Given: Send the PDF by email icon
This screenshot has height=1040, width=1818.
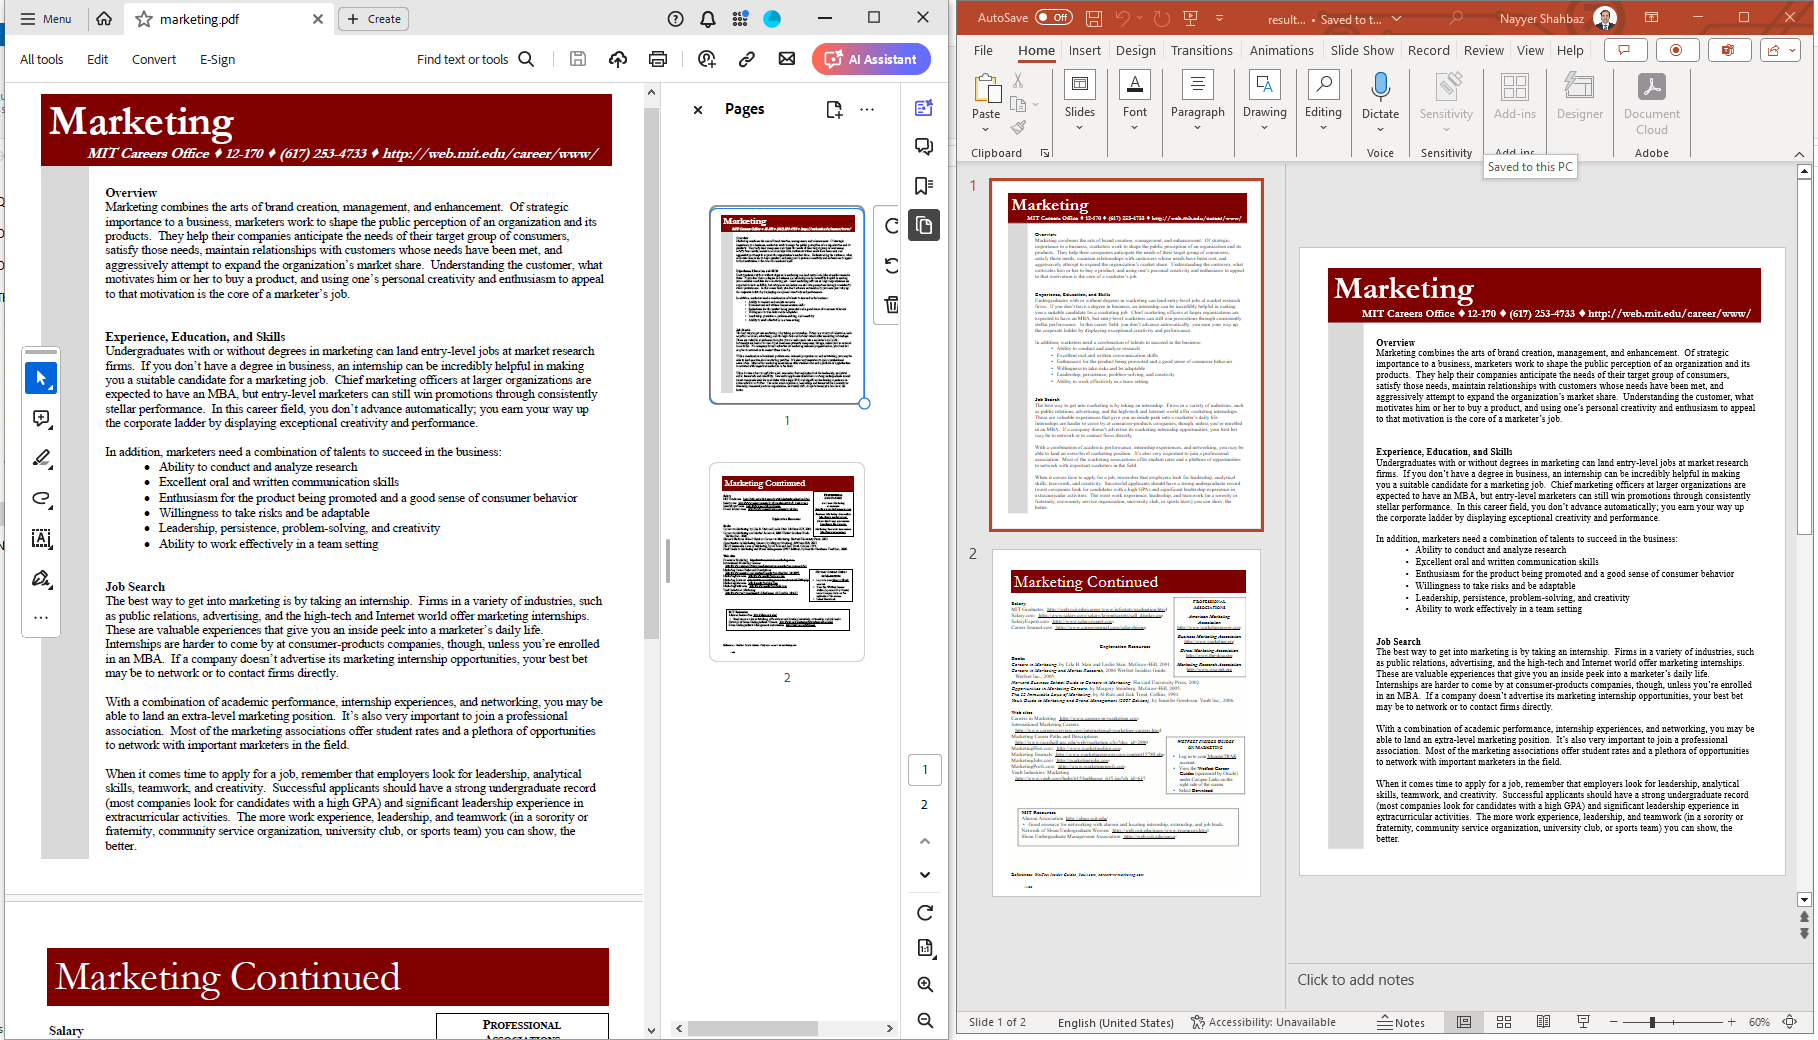Looking at the screenshot, I should [x=787, y=59].
